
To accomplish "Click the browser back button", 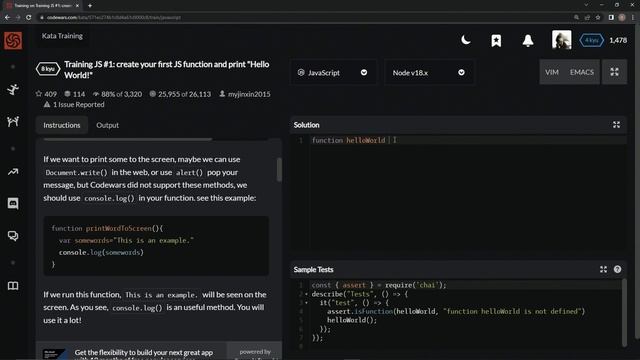I will click(x=7, y=17).
